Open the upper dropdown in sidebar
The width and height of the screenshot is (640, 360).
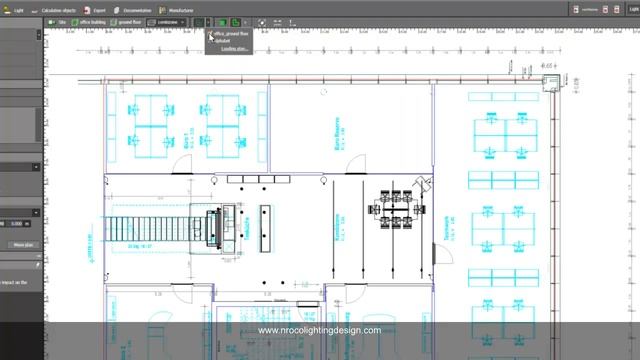[36, 167]
